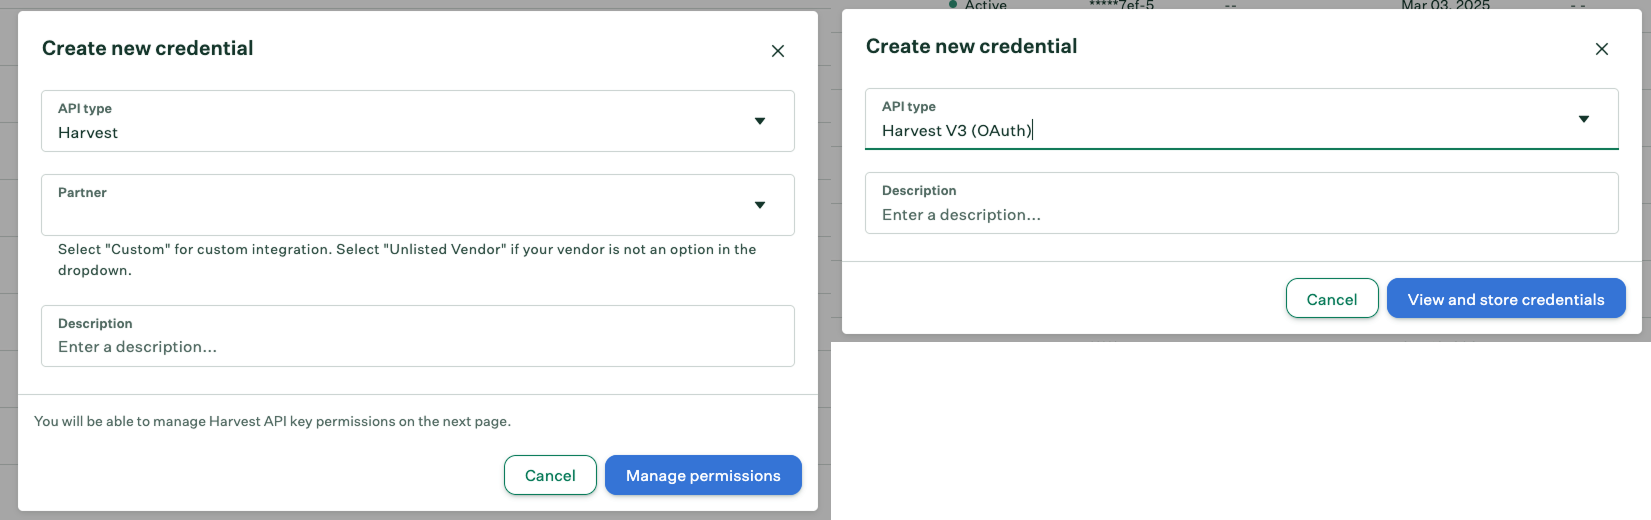
Task: Close the Harvest V3 (OAuth) credential dialog
Action: [x=1601, y=49]
